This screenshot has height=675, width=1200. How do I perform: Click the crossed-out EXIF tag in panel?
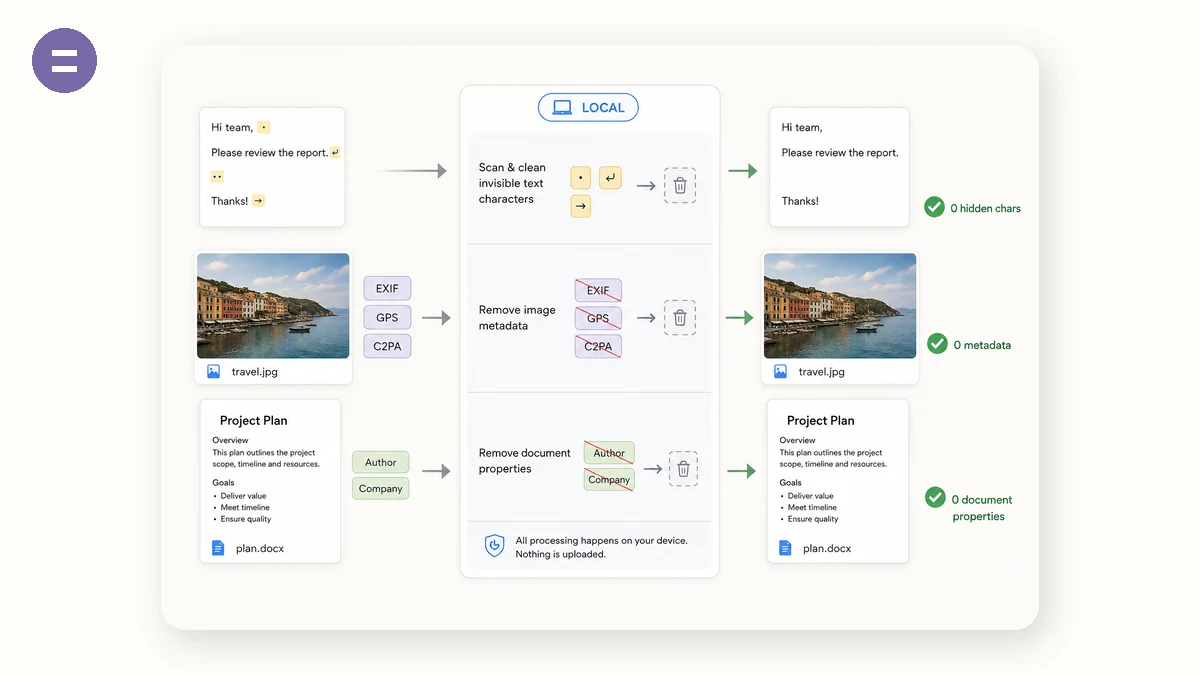(598, 290)
